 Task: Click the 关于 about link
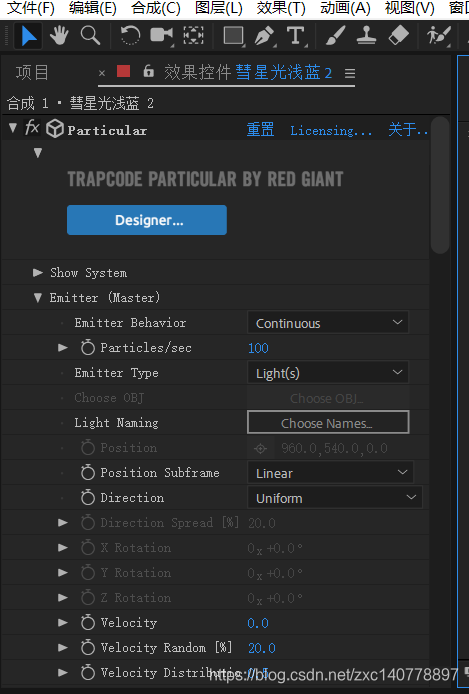coord(407,130)
